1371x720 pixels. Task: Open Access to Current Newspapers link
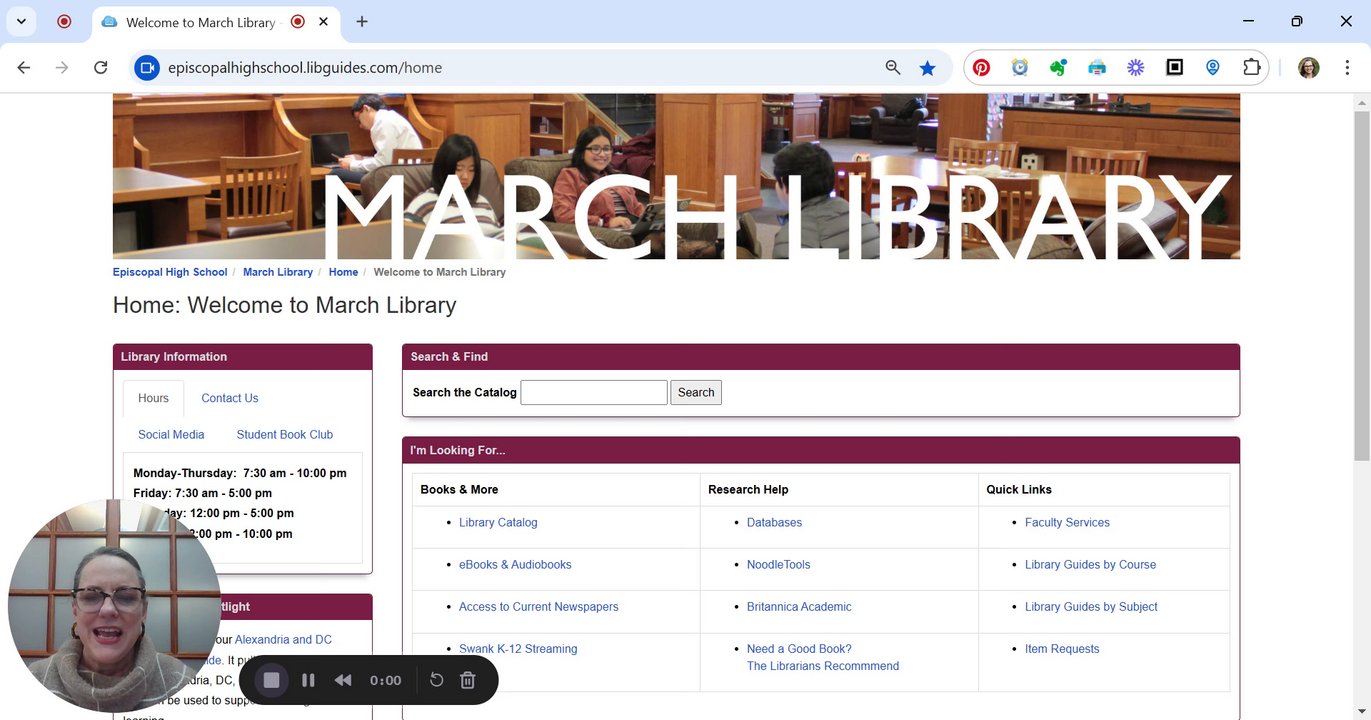(539, 607)
